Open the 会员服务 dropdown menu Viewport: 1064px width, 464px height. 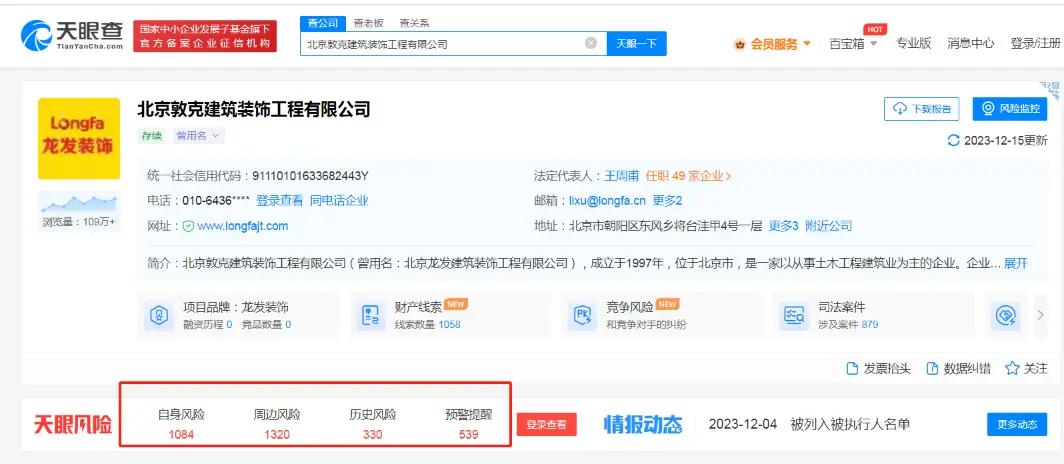pyautogui.click(x=772, y=44)
